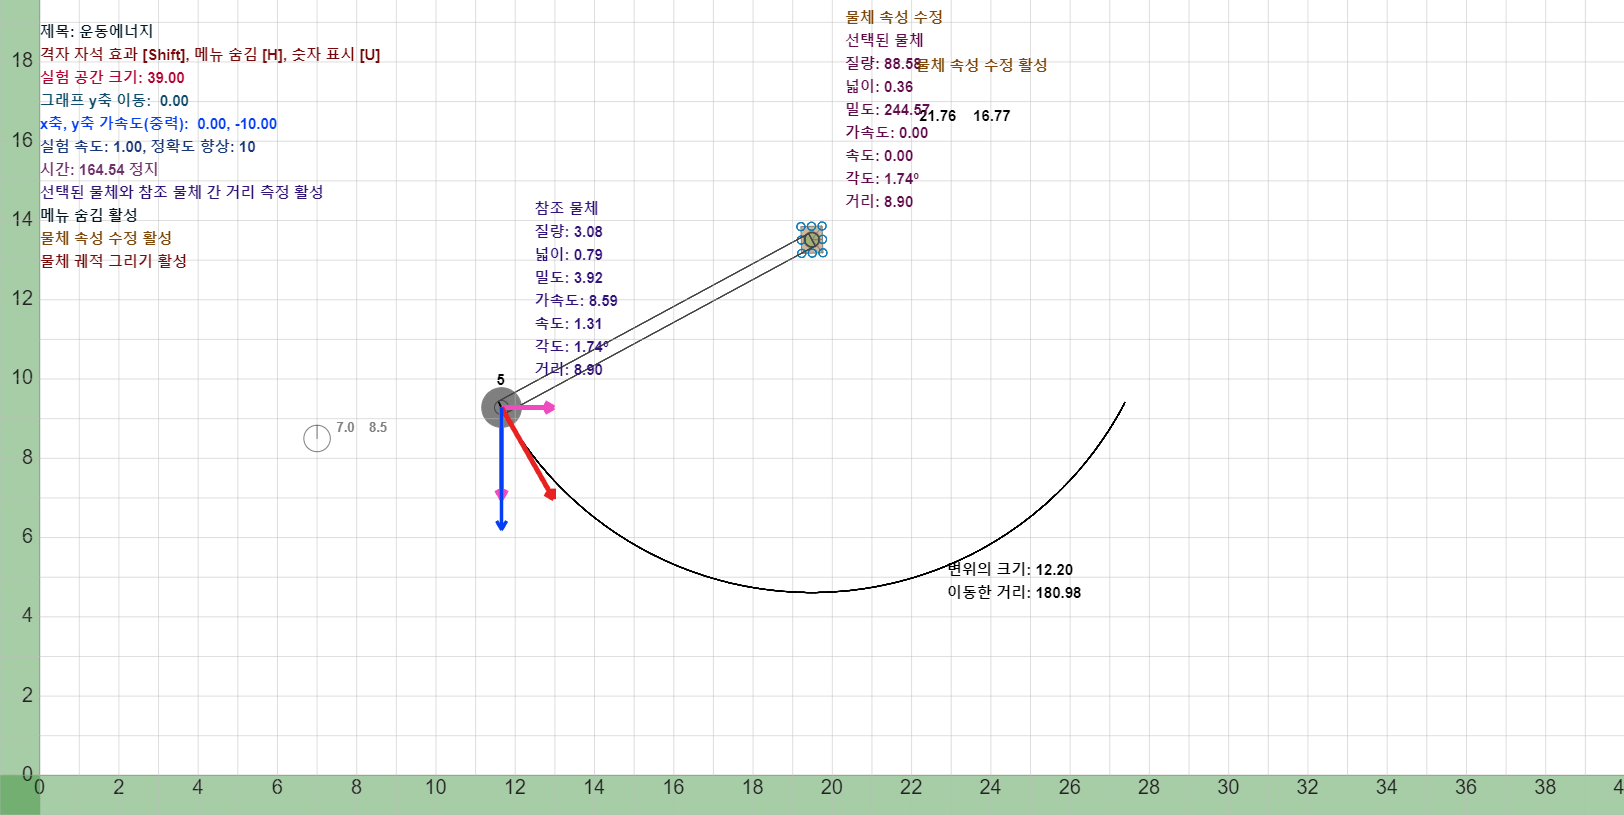The image size is (1624, 815).
Task: Click the 'x축, y축 가속도(중력)' gravity line
Action: (x=158, y=123)
